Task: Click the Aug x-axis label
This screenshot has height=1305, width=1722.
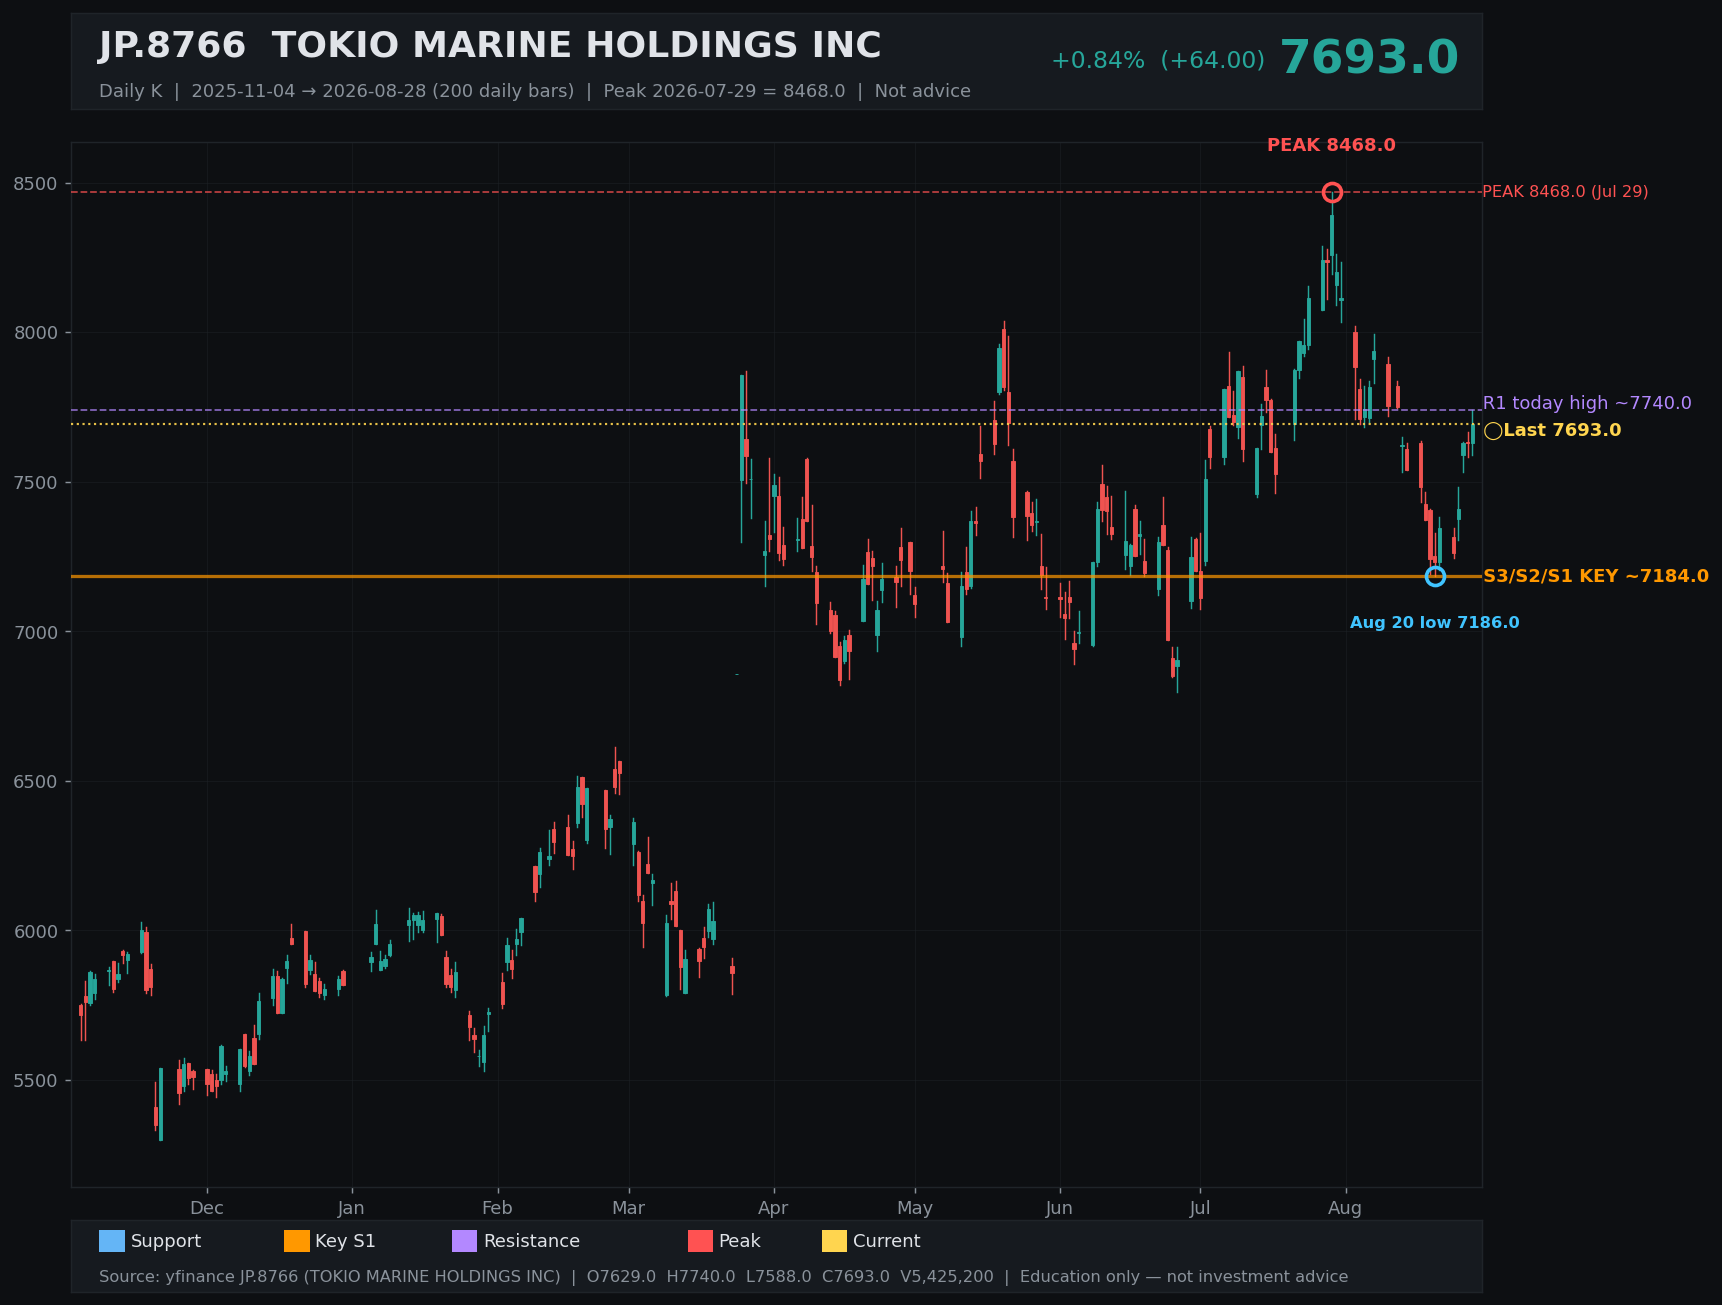Action: pos(1345,1208)
